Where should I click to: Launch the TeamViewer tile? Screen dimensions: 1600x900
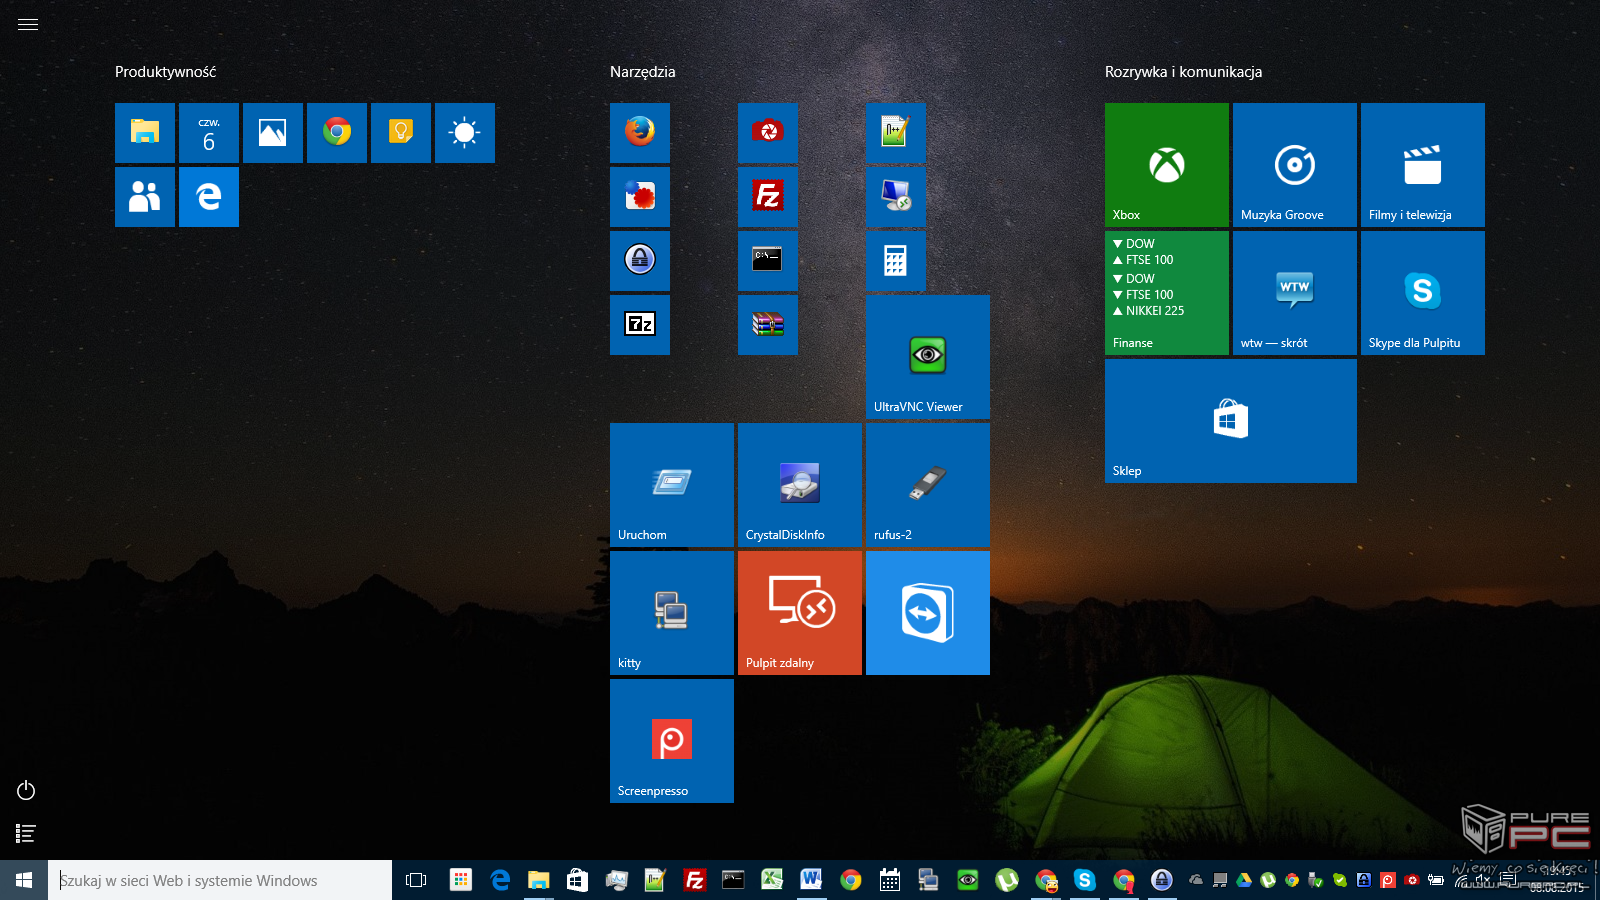click(928, 613)
